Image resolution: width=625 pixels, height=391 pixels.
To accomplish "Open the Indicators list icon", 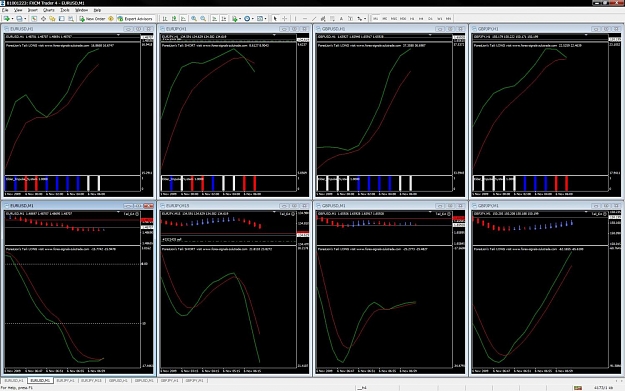I will pos(234,18).
